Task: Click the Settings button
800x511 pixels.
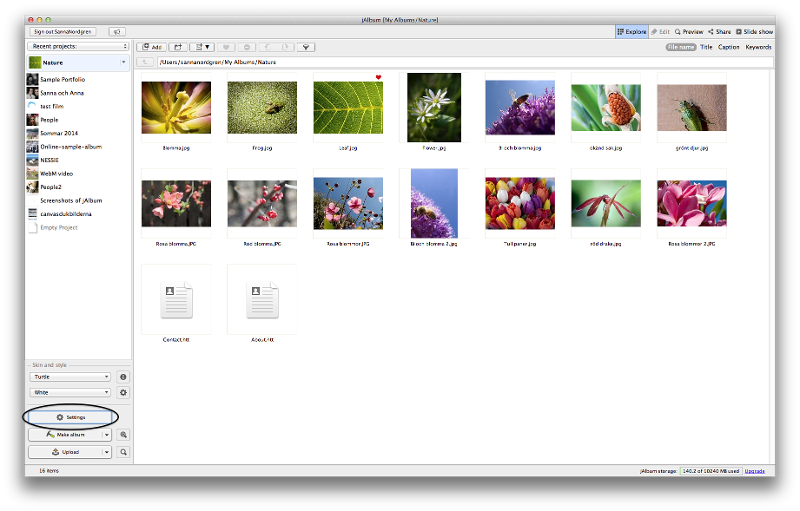Action: 70,417
